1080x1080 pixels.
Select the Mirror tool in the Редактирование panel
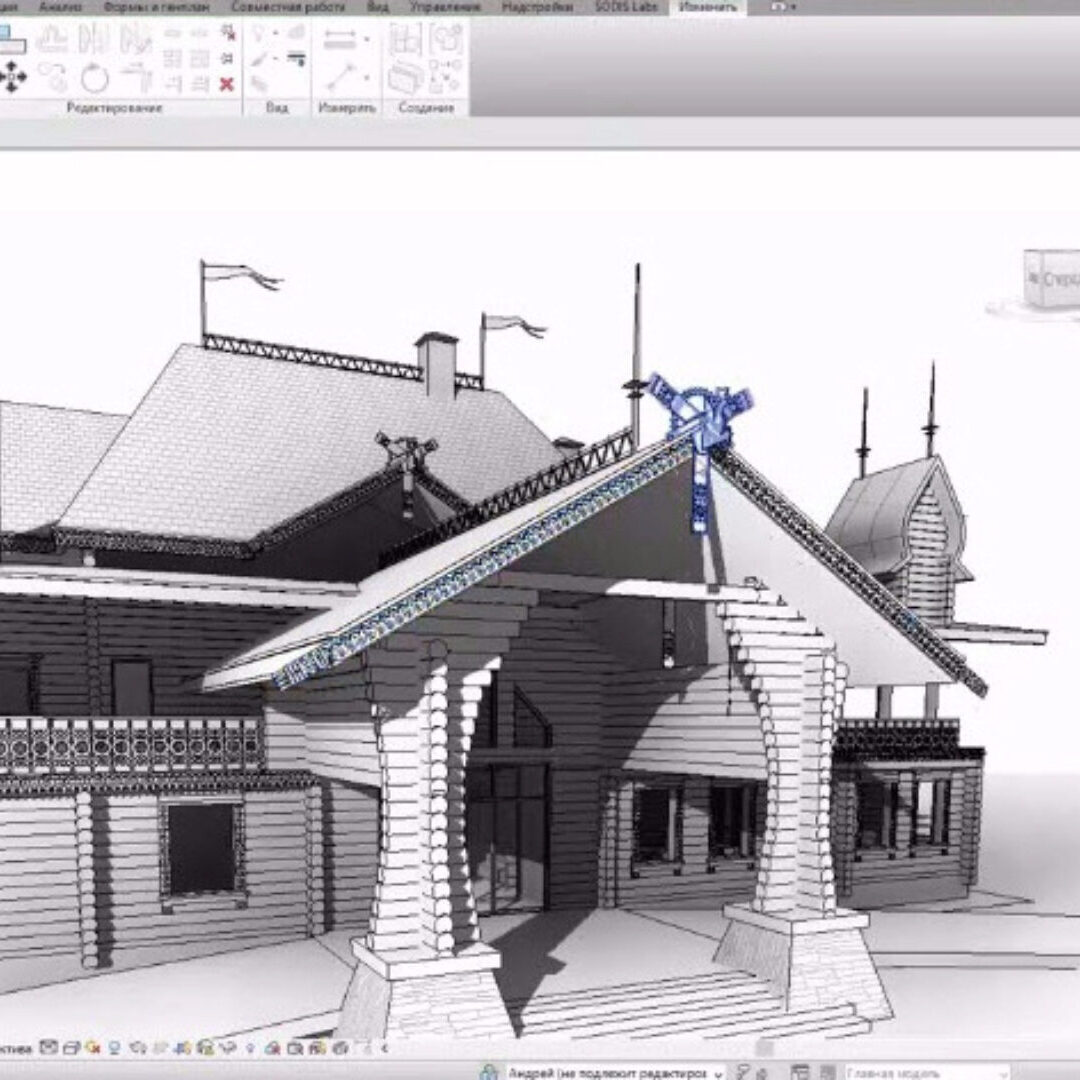point(94,40)
